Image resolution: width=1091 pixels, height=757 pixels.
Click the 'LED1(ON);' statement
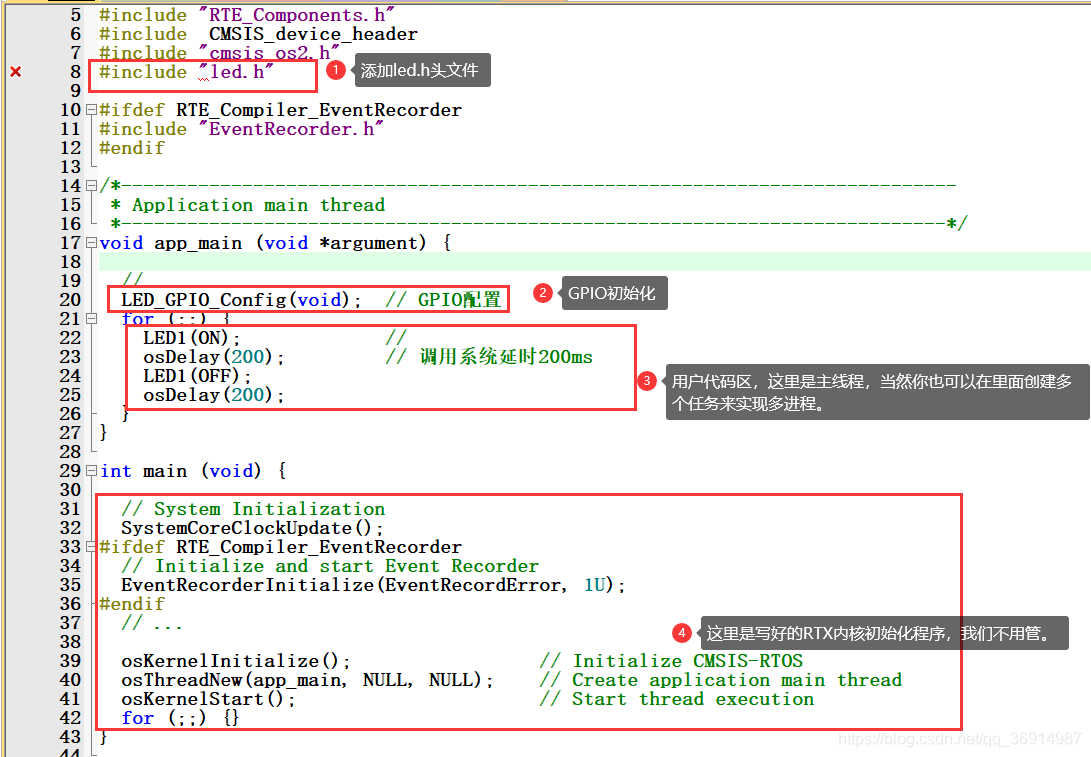[x=191, y=338]
